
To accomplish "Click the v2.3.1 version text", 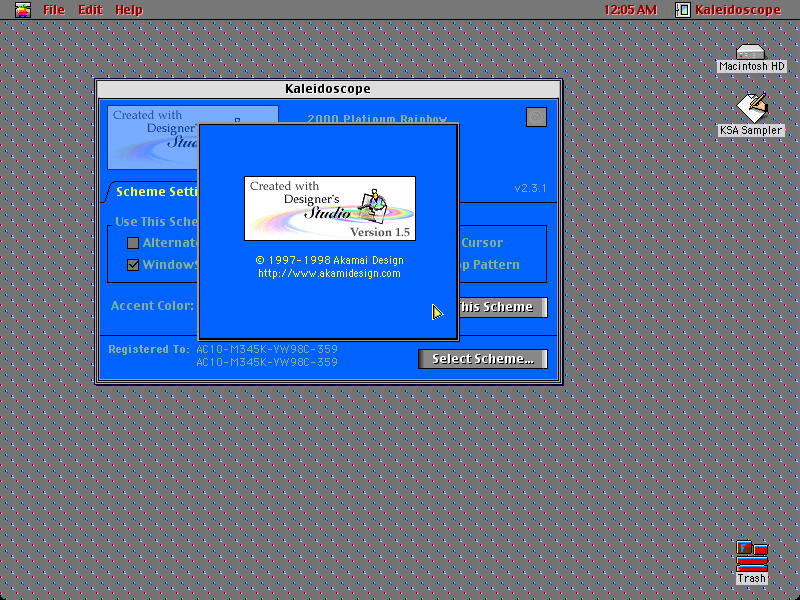I will pos(530,188).
